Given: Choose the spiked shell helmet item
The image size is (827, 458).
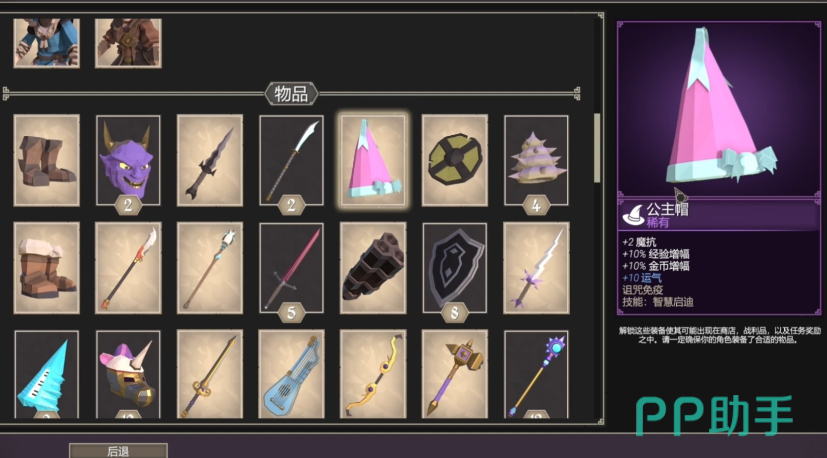Looking at the screenshot, I should tap(536, 160).
